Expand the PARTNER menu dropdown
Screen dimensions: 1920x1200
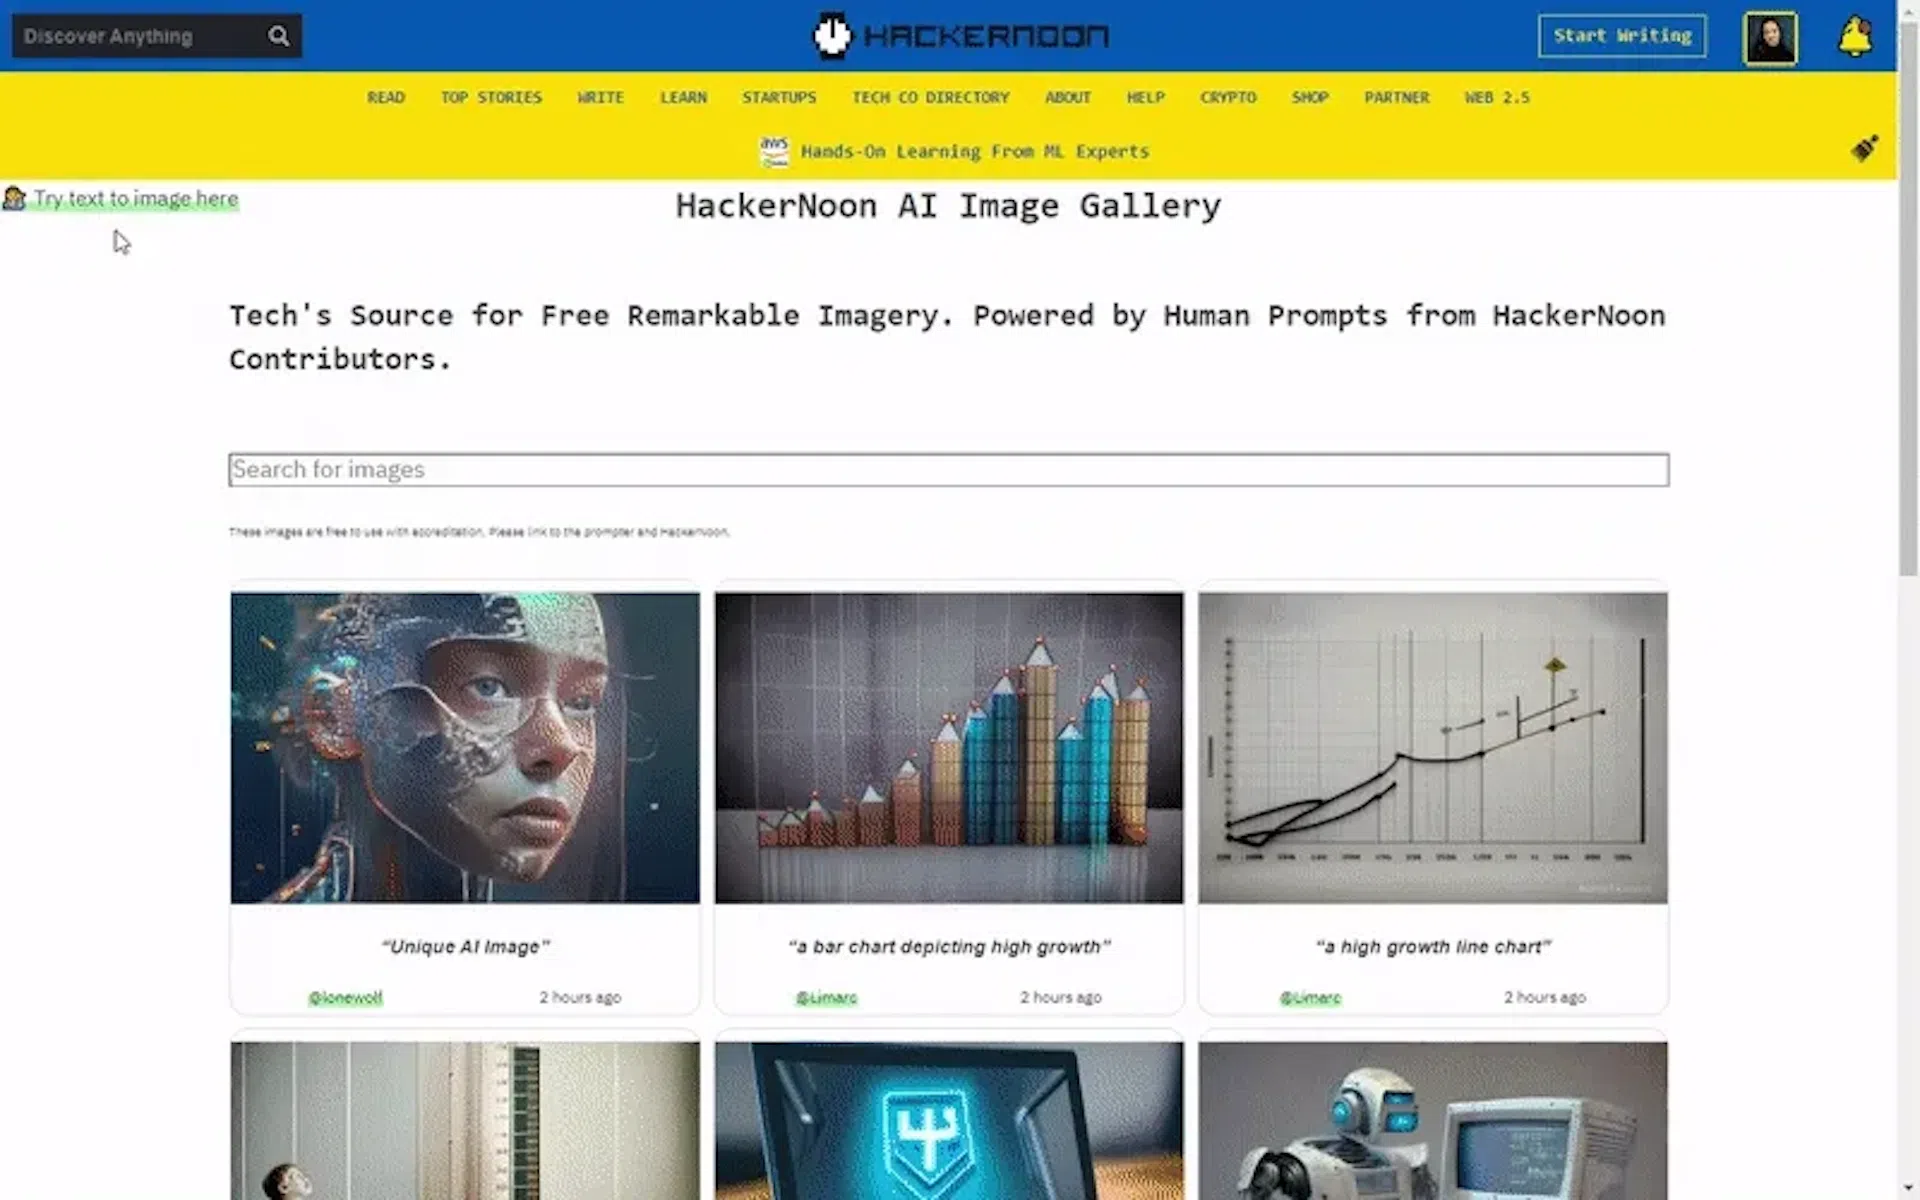(x=1397, y=97)
